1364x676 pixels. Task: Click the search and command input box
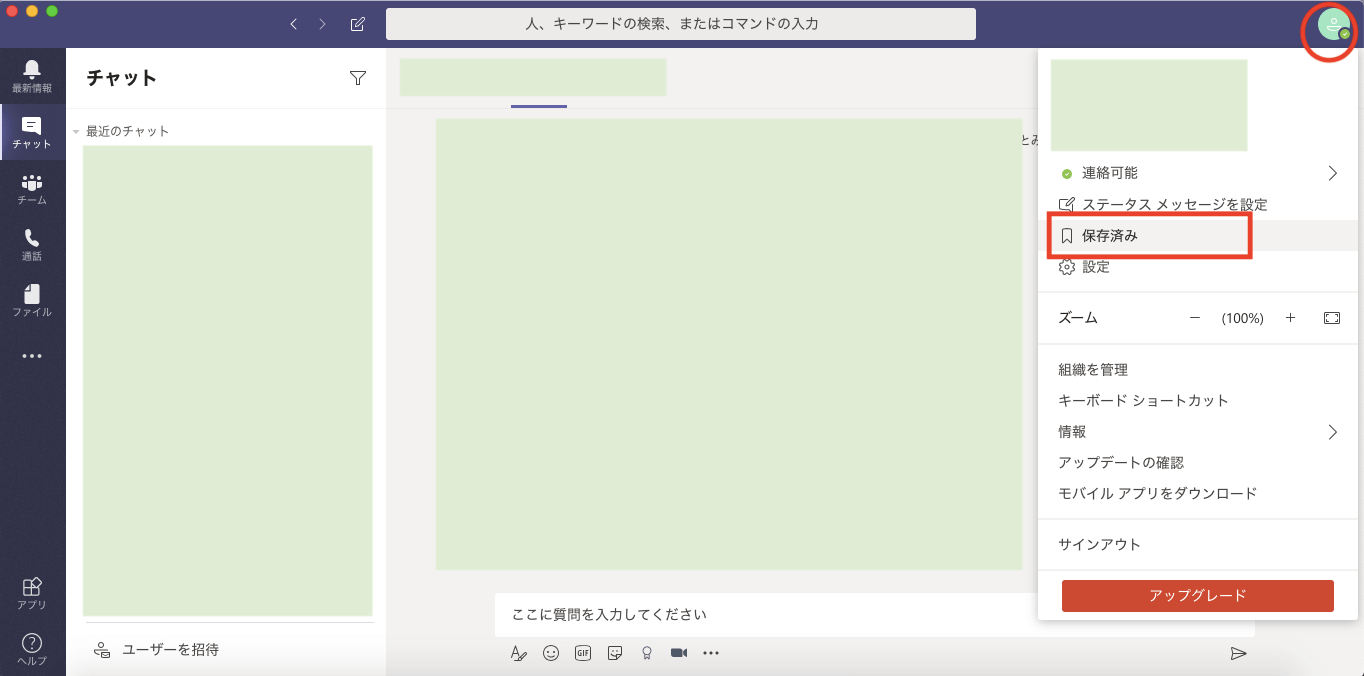(x=681, y=24)
